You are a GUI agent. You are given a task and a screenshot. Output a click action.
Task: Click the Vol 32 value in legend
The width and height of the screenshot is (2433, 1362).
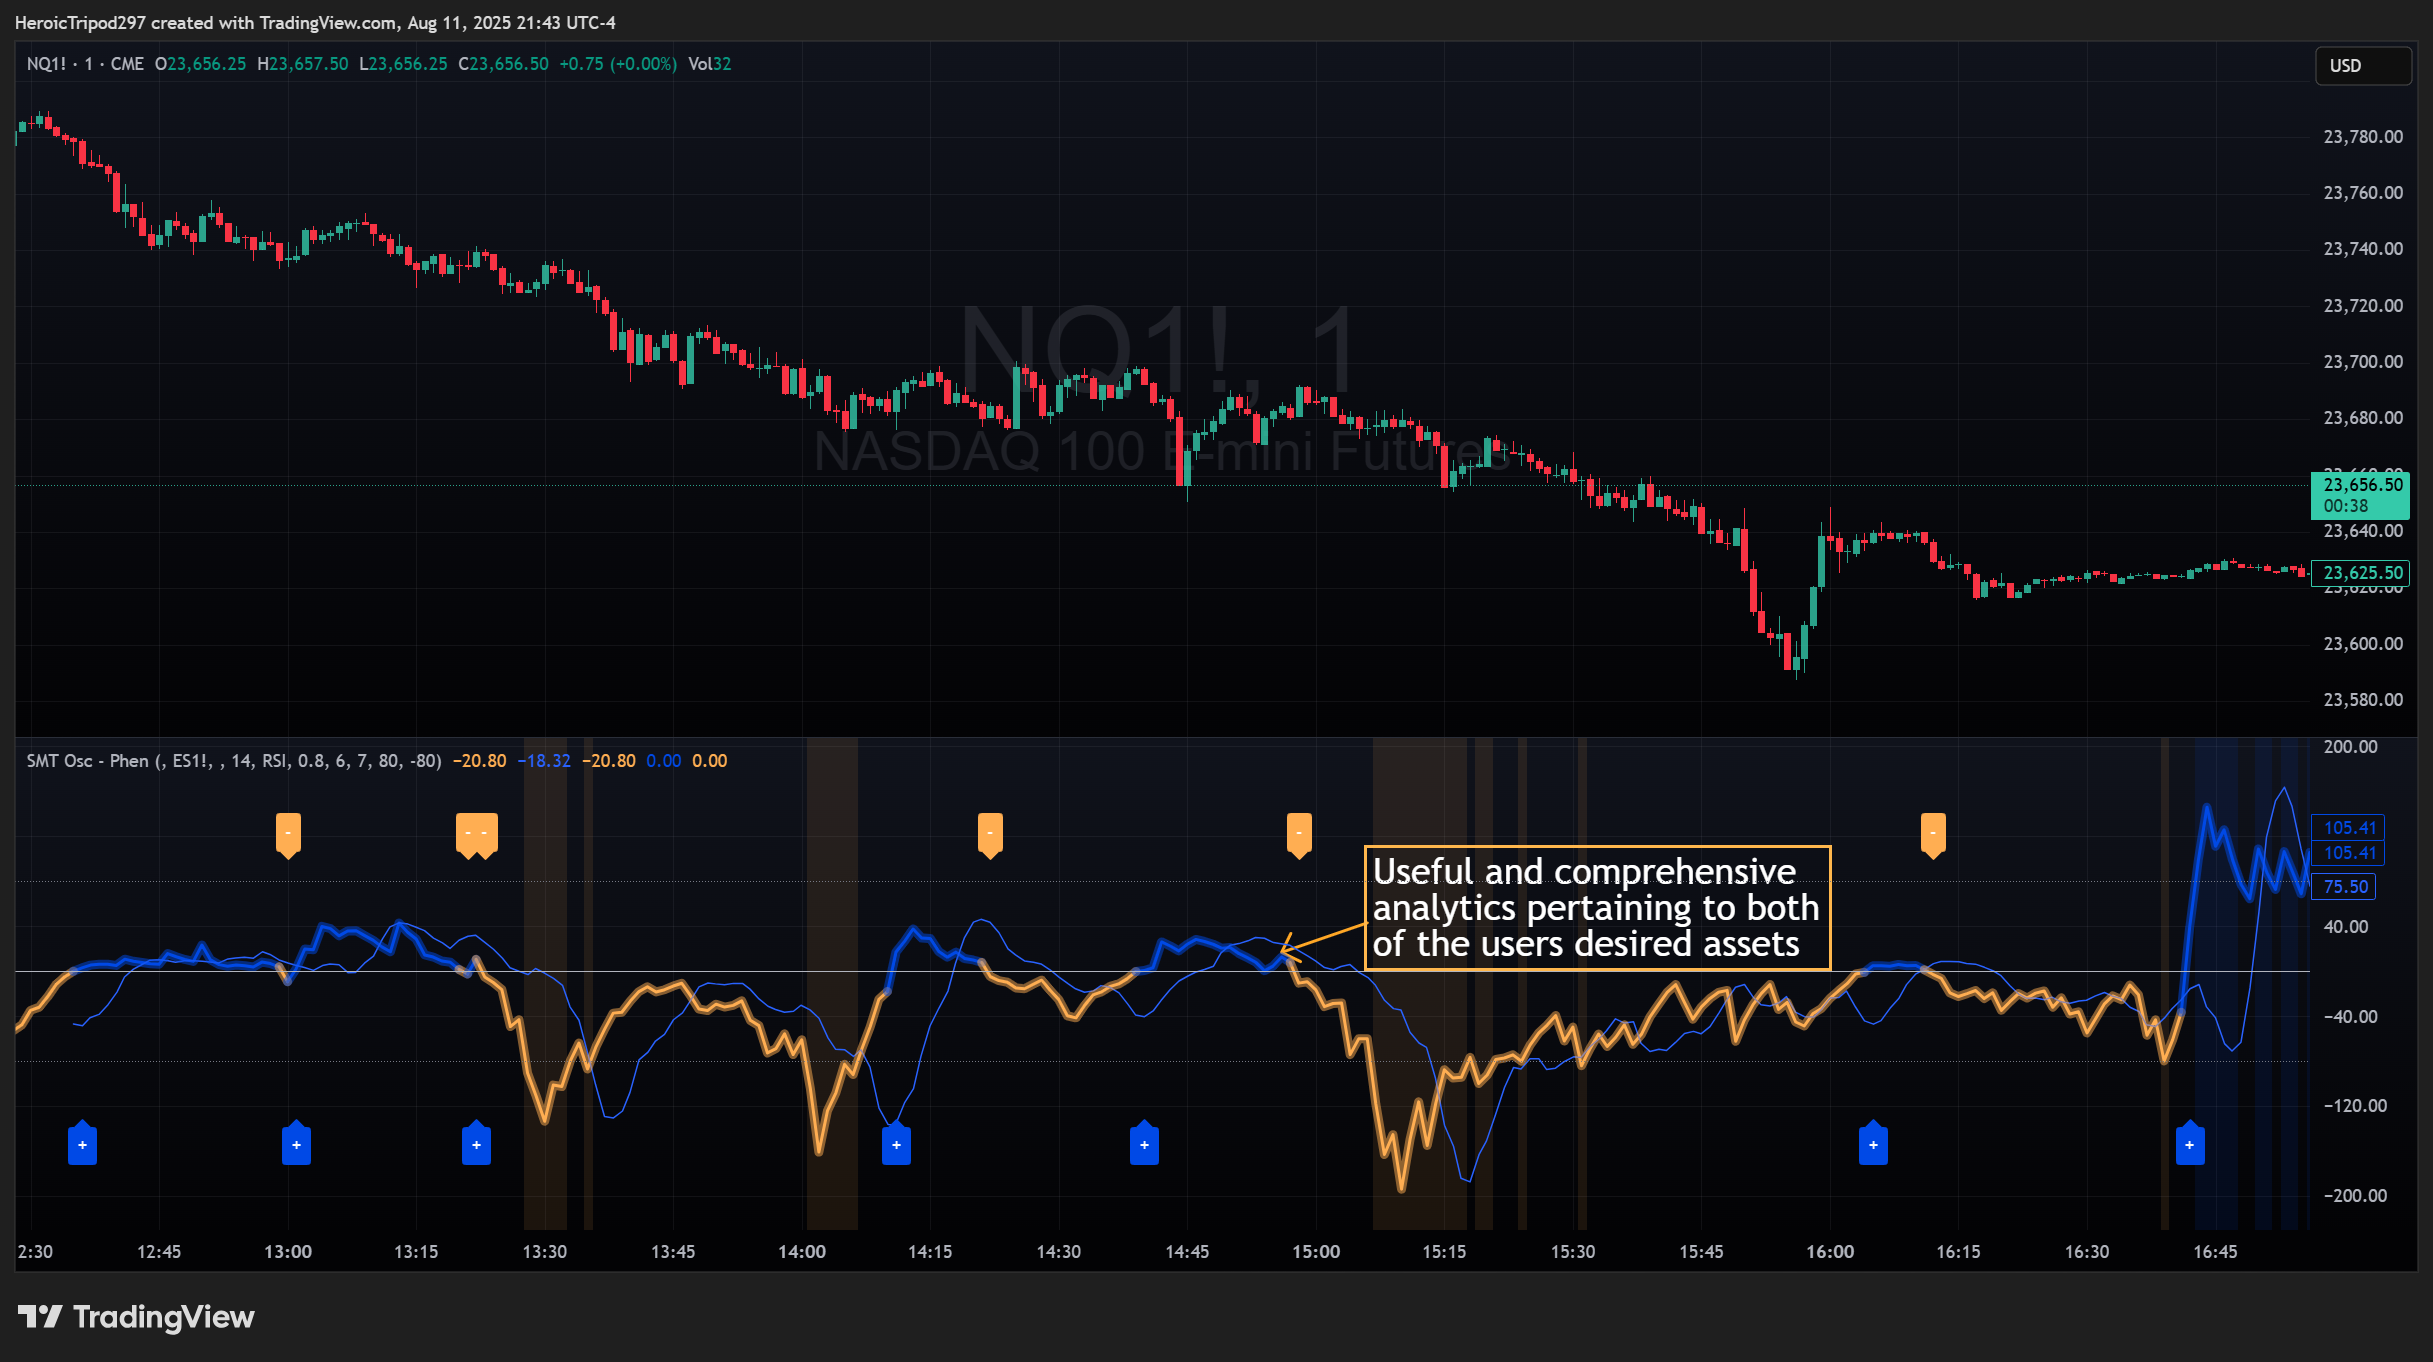pos(710,64)
